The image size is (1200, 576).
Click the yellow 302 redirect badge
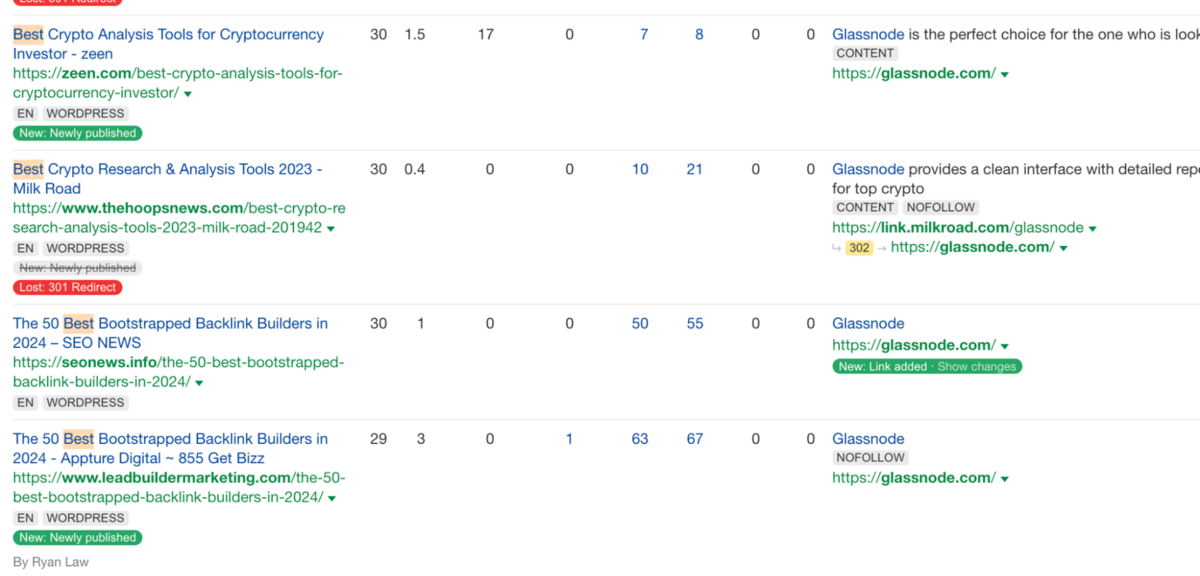click(859, 248)
